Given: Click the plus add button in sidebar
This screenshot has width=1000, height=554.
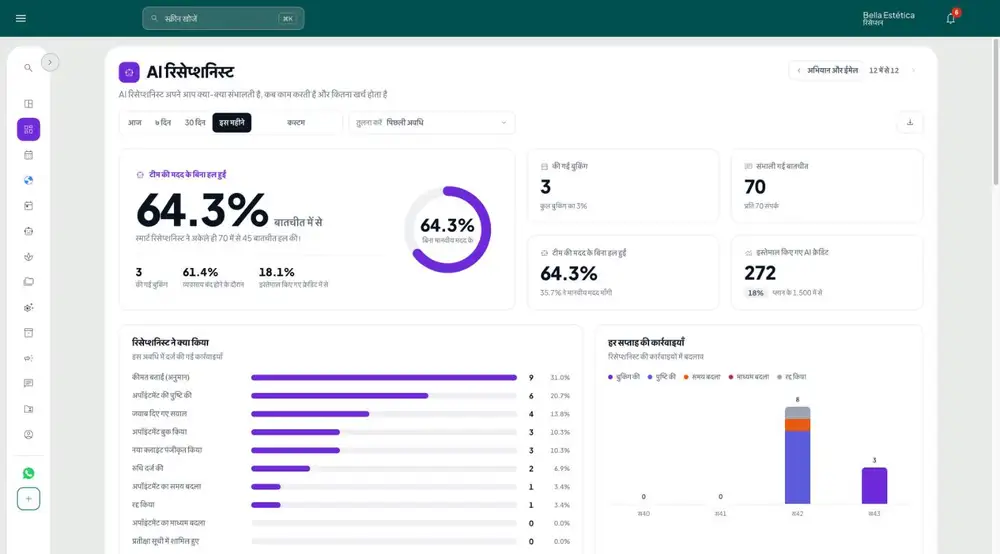Looking at the screenshot, I should click(x=28, y=499).
